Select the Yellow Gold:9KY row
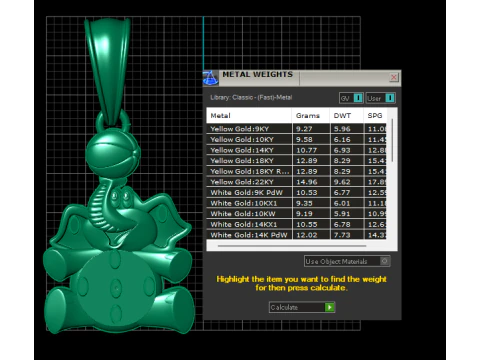The width and height of the screenshot is (480, 360). click(296, 129)
